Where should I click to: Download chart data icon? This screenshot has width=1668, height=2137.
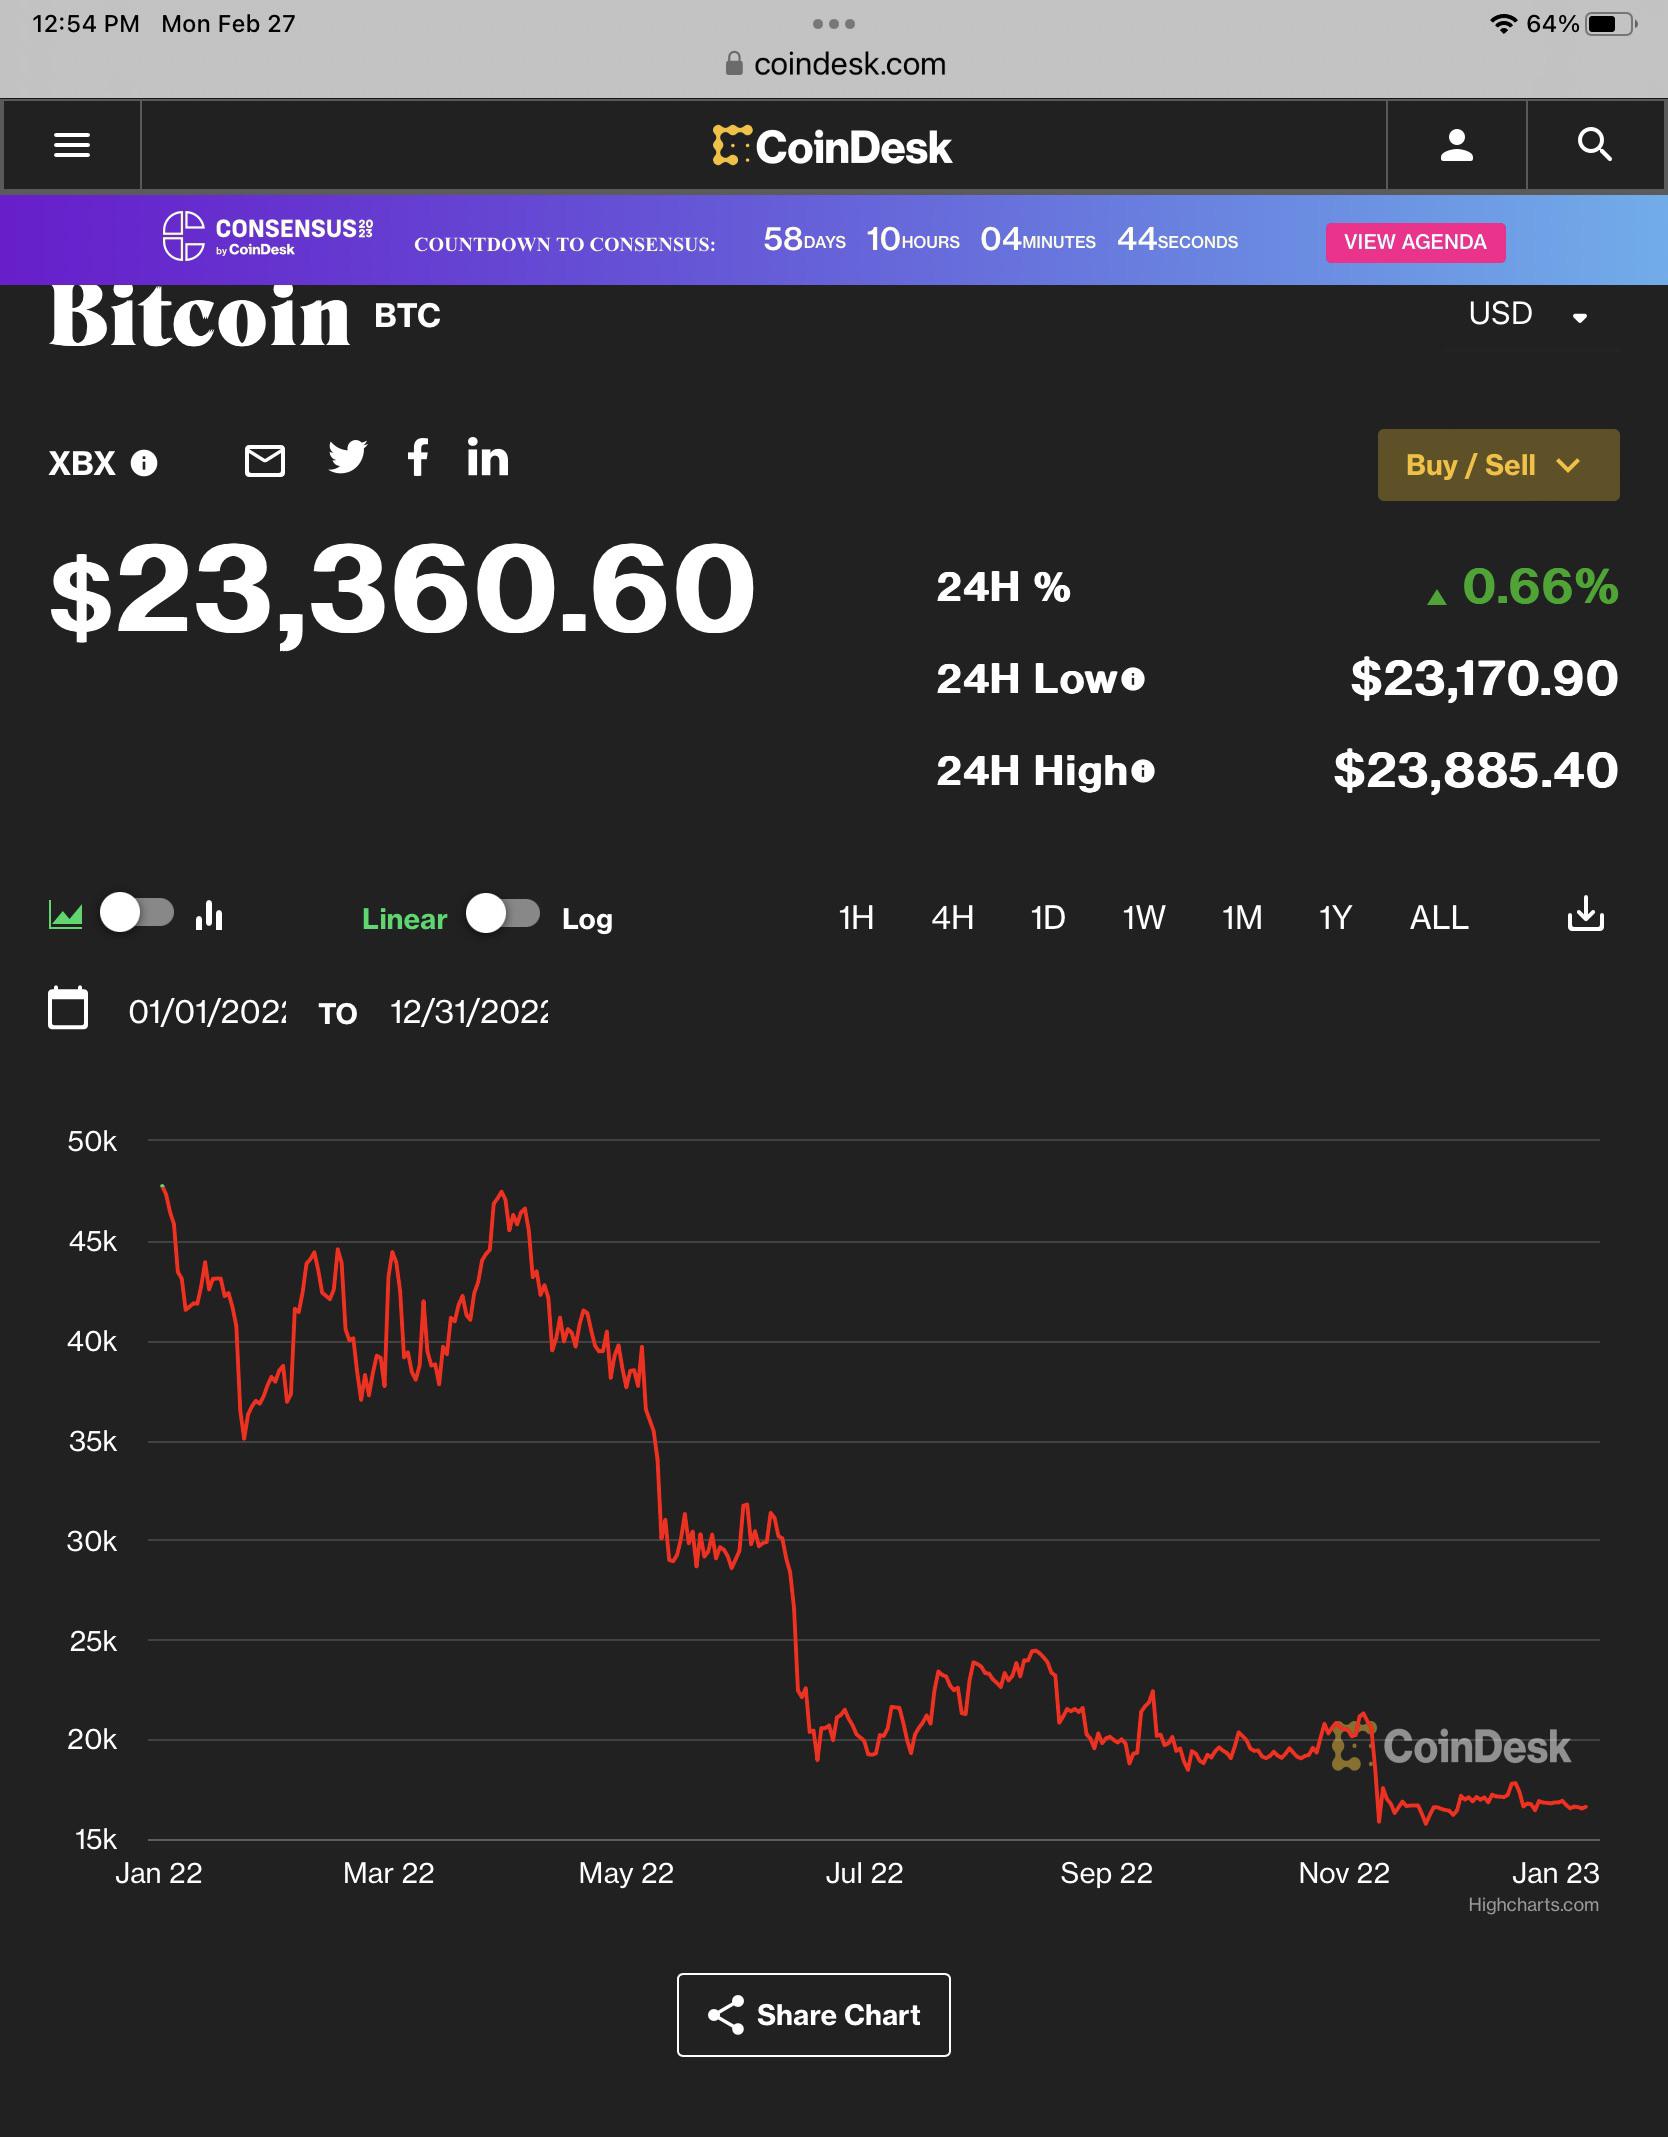point(1585,915)
